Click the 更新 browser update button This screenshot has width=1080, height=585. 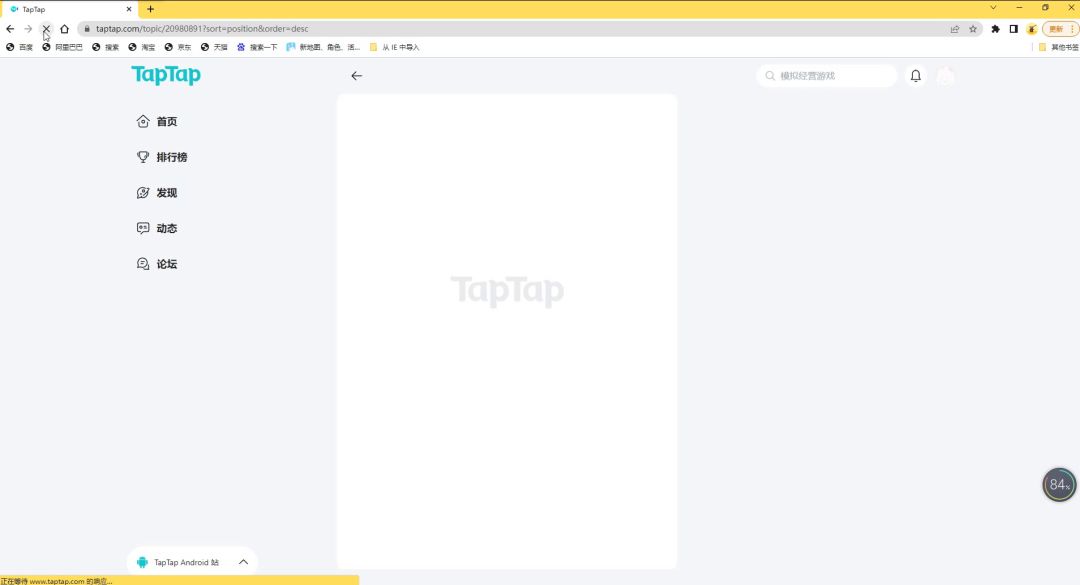pyautogui.click(x=1055, y=29)
